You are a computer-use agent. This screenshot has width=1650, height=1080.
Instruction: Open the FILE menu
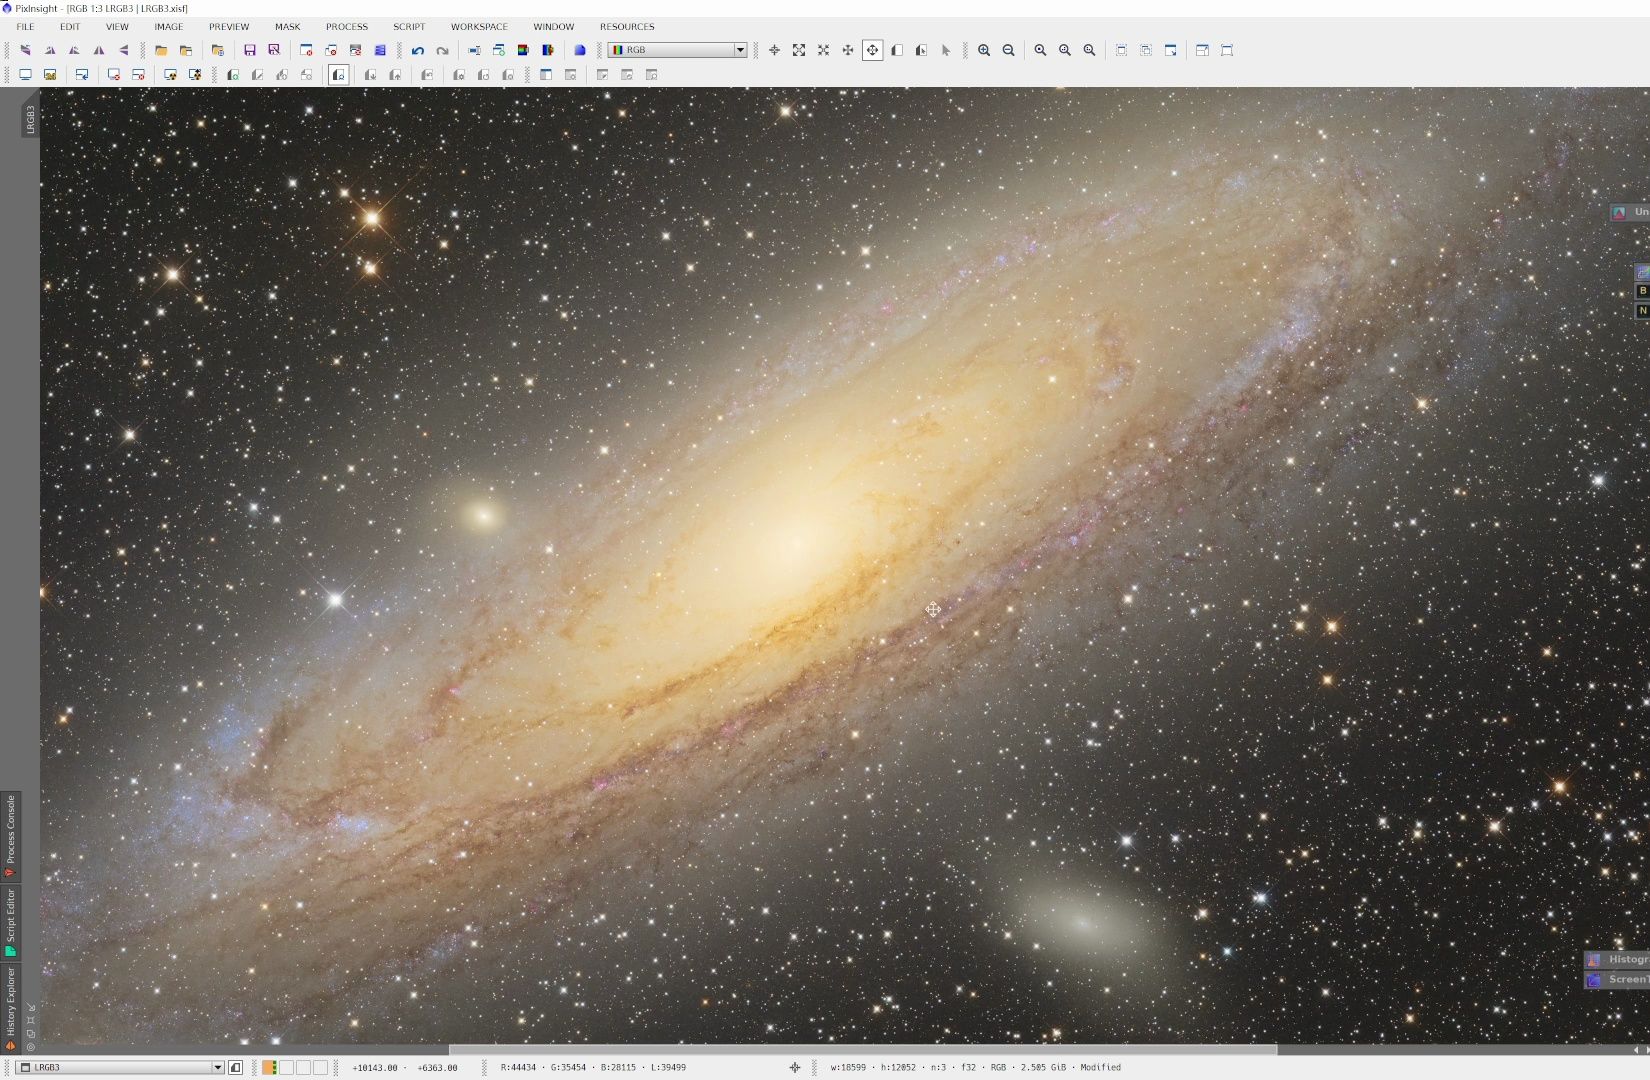click(x=25, y=27)
